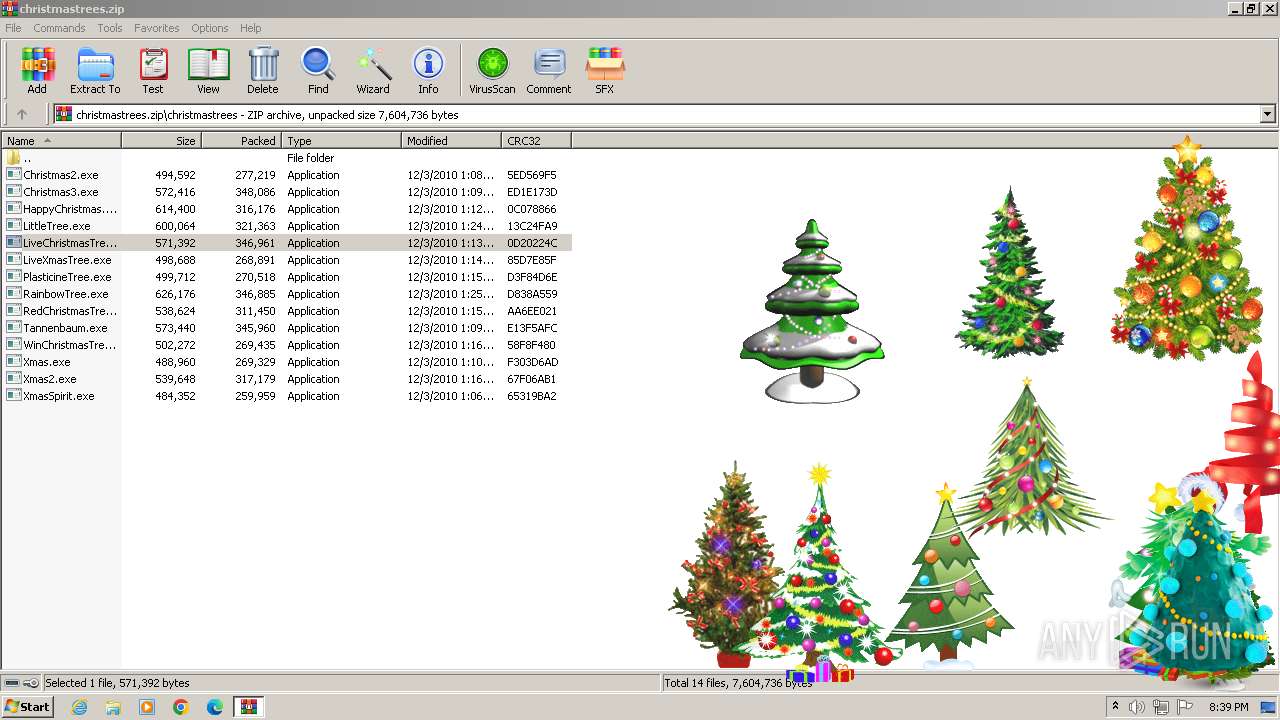Click the action center flag icon

[x=1185, y=707]
